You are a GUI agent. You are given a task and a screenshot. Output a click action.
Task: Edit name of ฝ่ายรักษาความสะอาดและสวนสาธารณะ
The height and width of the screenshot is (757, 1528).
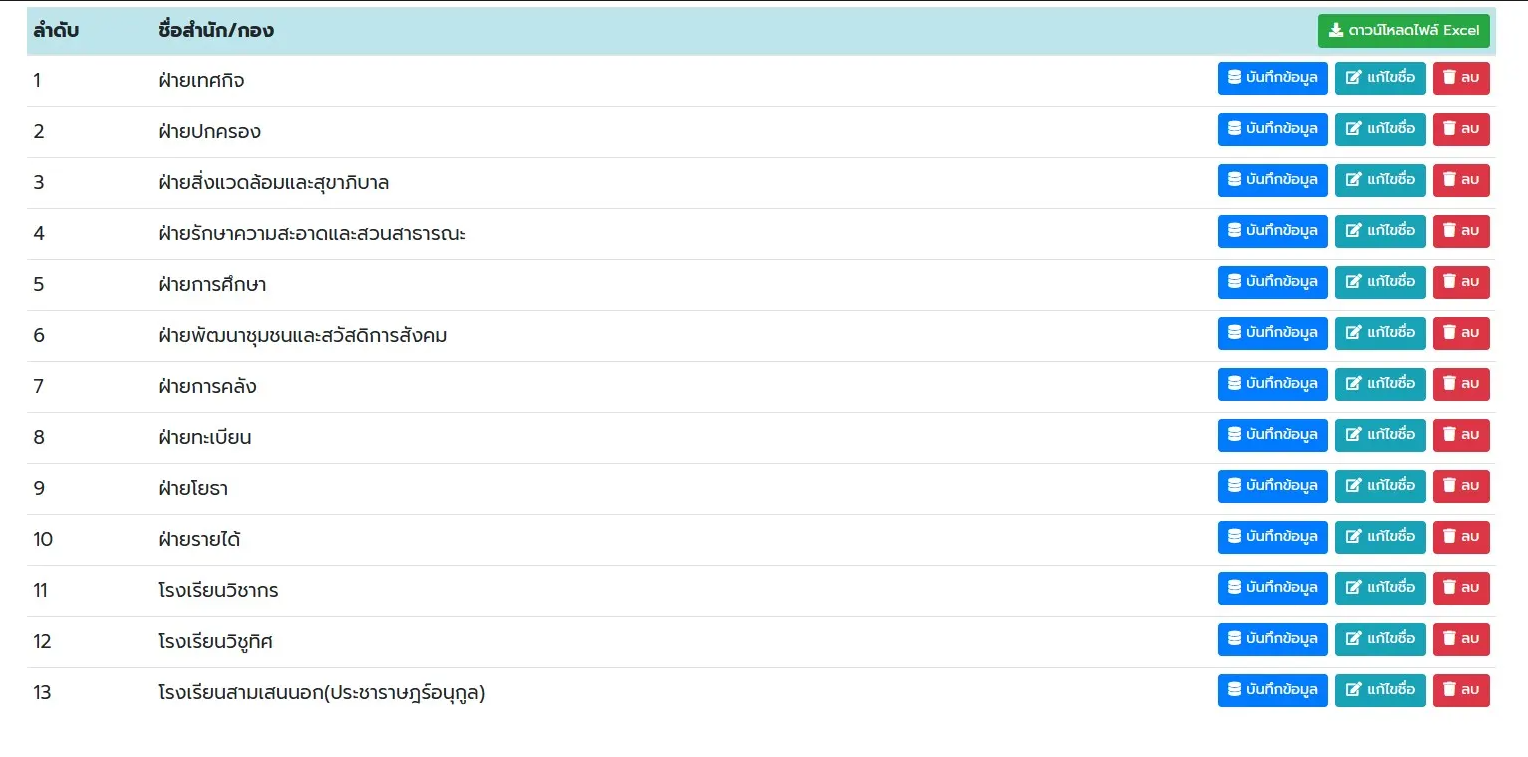pos(1380,231)
